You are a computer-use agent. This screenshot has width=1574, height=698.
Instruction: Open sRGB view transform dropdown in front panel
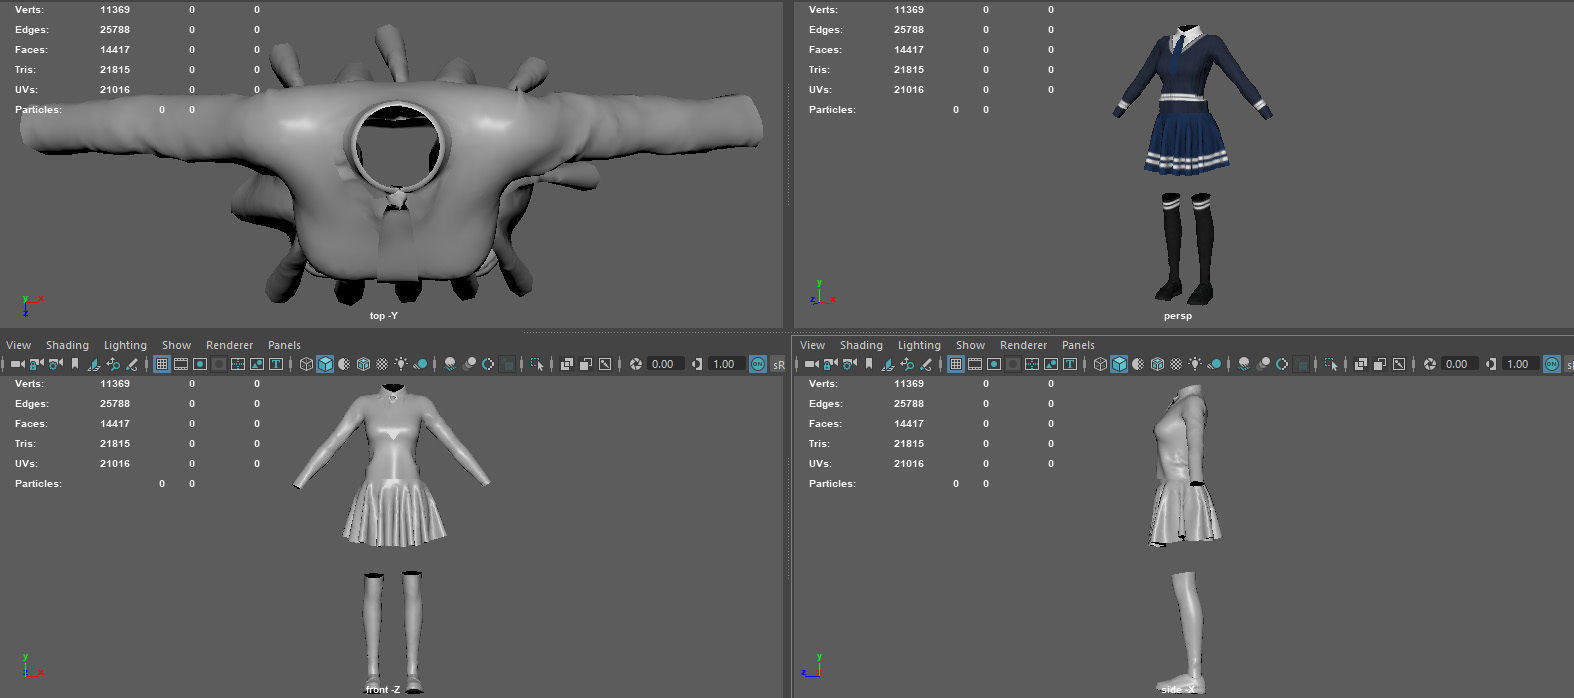(779, 364)
